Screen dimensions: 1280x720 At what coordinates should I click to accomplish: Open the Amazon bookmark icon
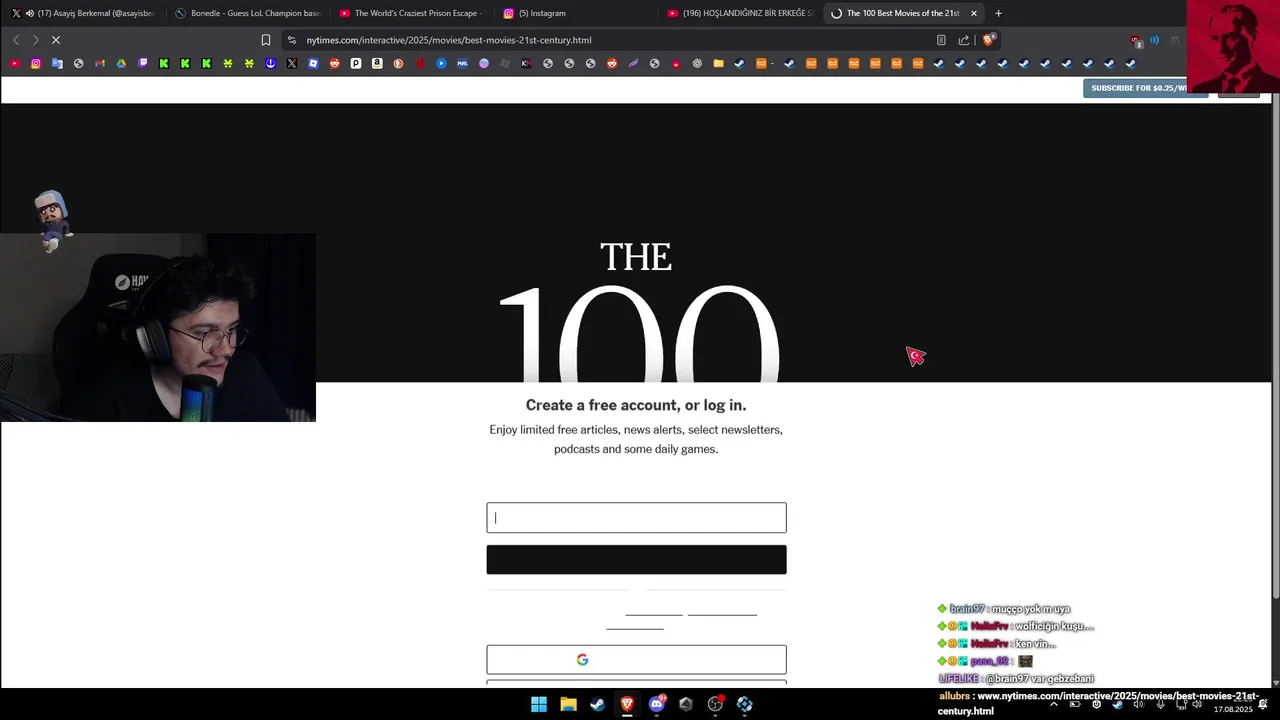pos(377,63)
